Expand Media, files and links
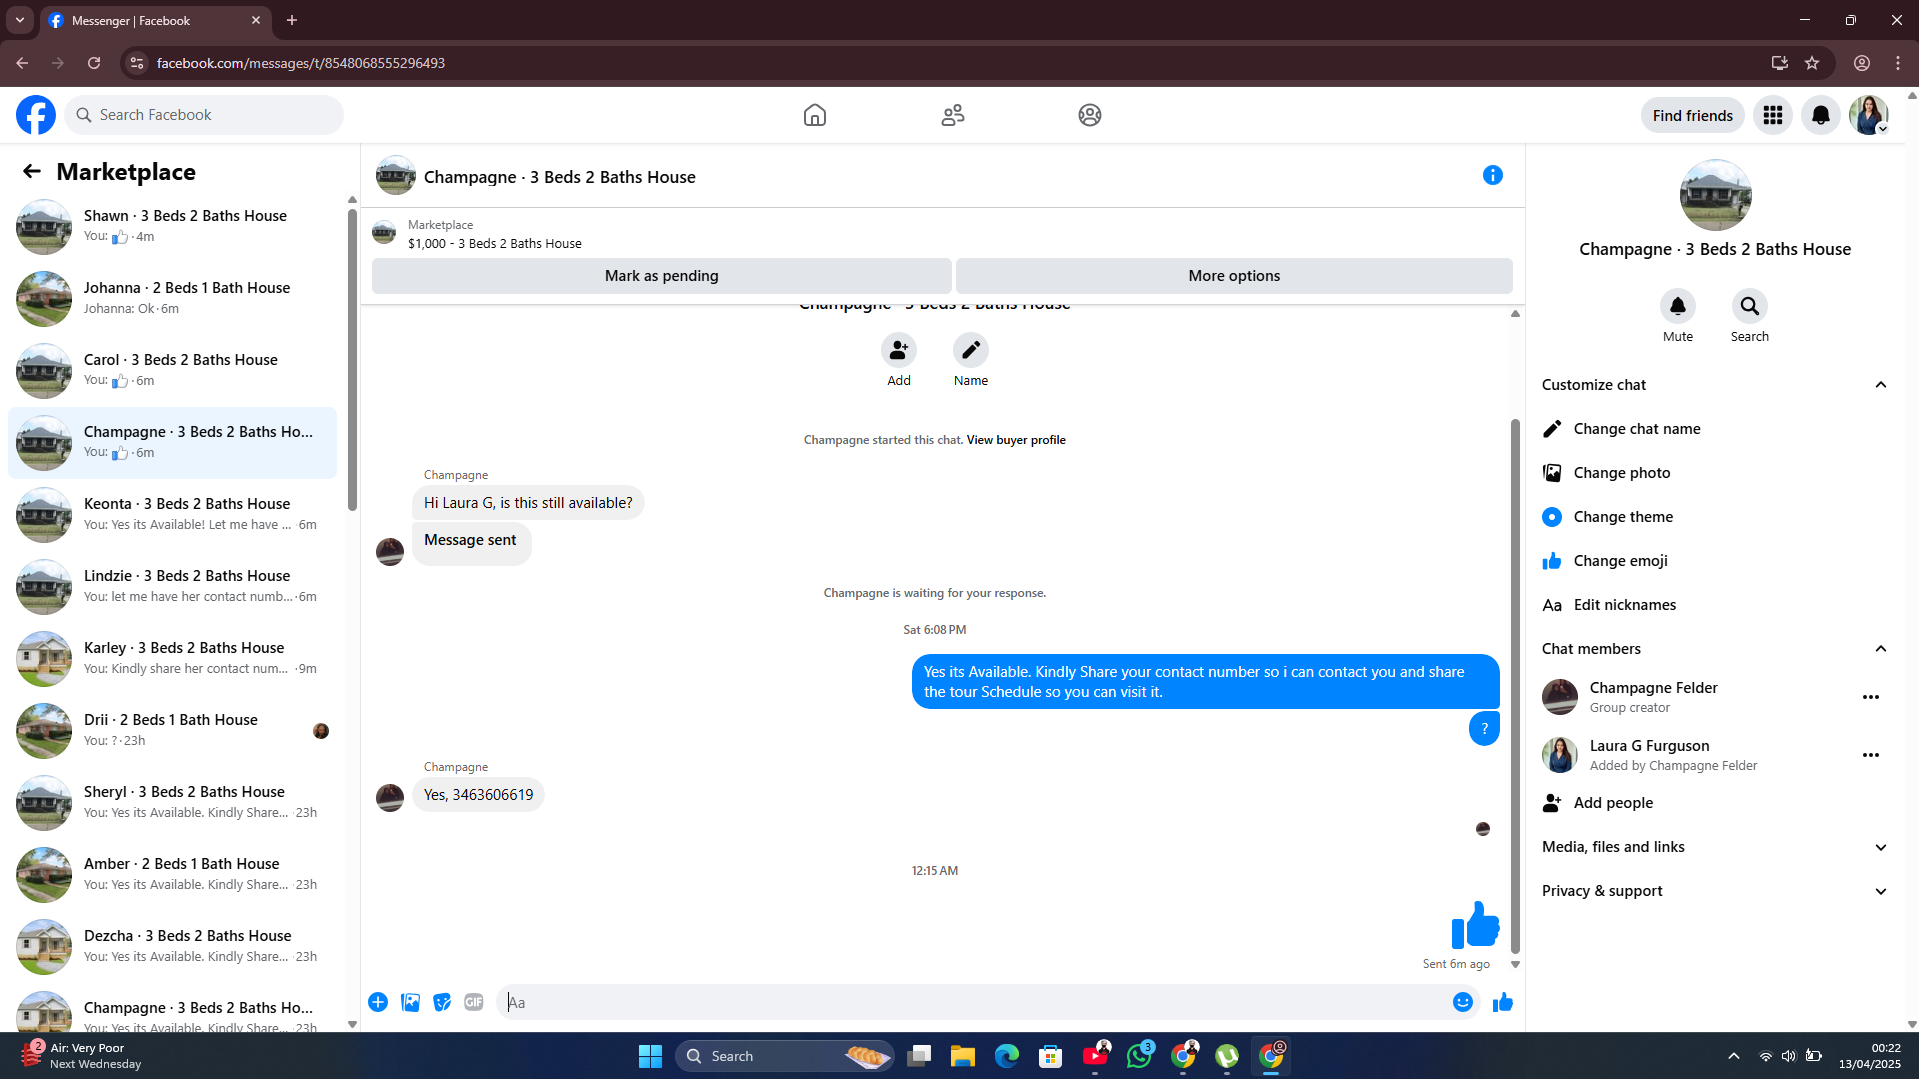 tap(1715, 847)
